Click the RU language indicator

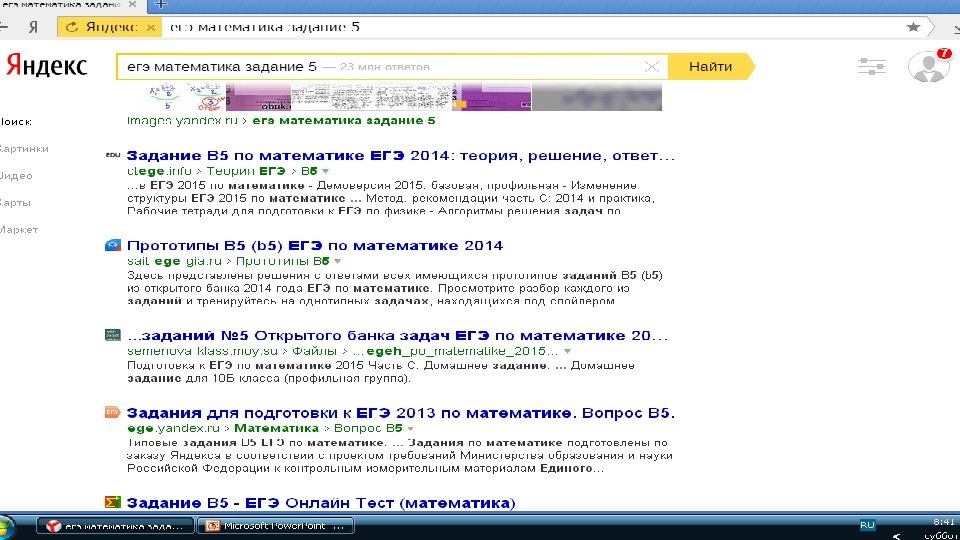pyautogui.click(x=867, y=525)
